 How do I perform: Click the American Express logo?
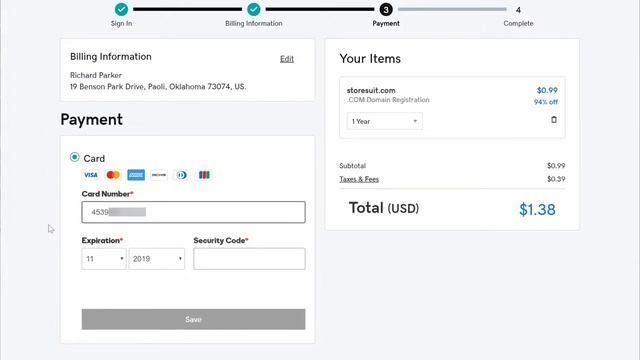[136, 175]
